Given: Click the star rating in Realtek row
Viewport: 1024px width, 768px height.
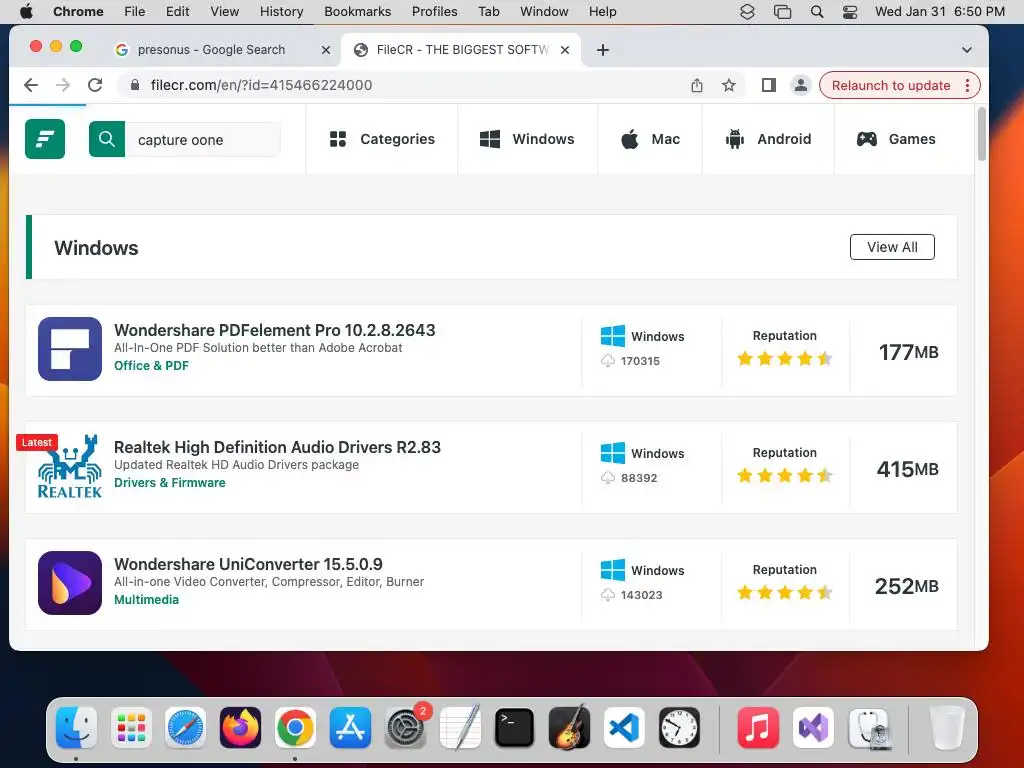Looking at the screenshot, I should [x=784, y=475].
